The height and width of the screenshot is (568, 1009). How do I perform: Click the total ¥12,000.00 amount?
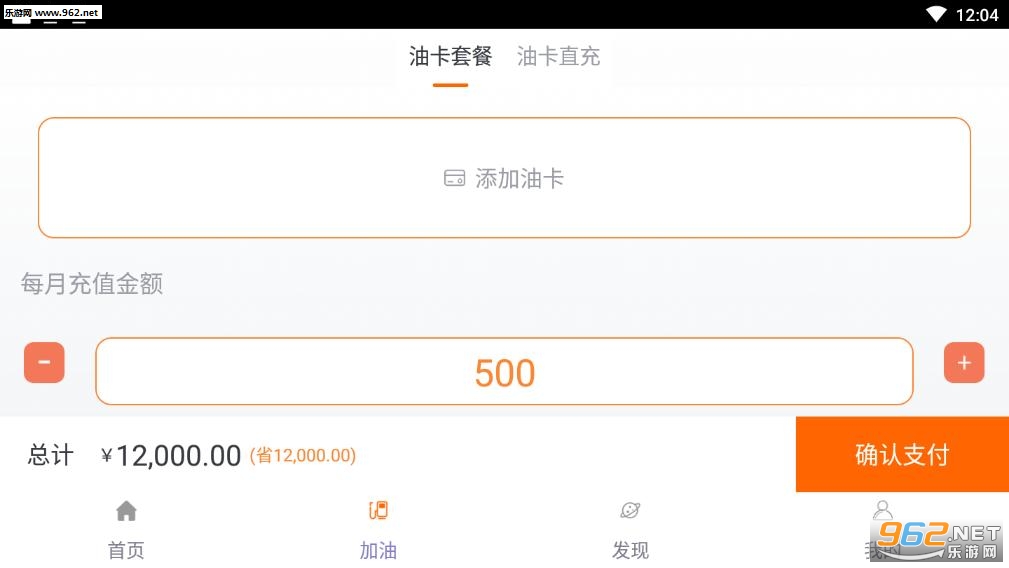(x=171, y=456)
